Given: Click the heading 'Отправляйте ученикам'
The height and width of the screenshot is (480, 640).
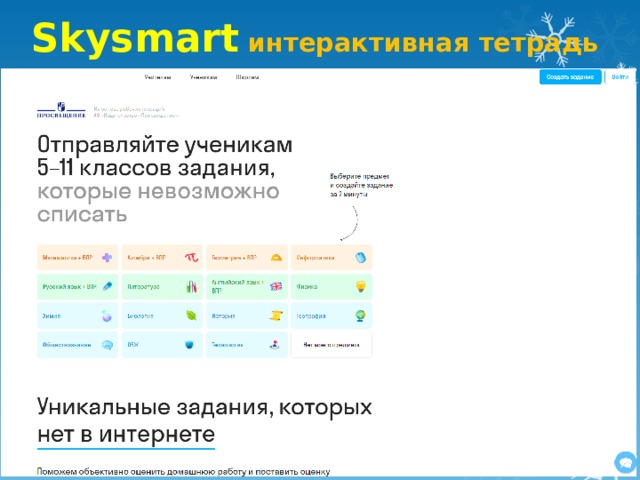Looking at the screenshot, I should (x=165, y=144).
